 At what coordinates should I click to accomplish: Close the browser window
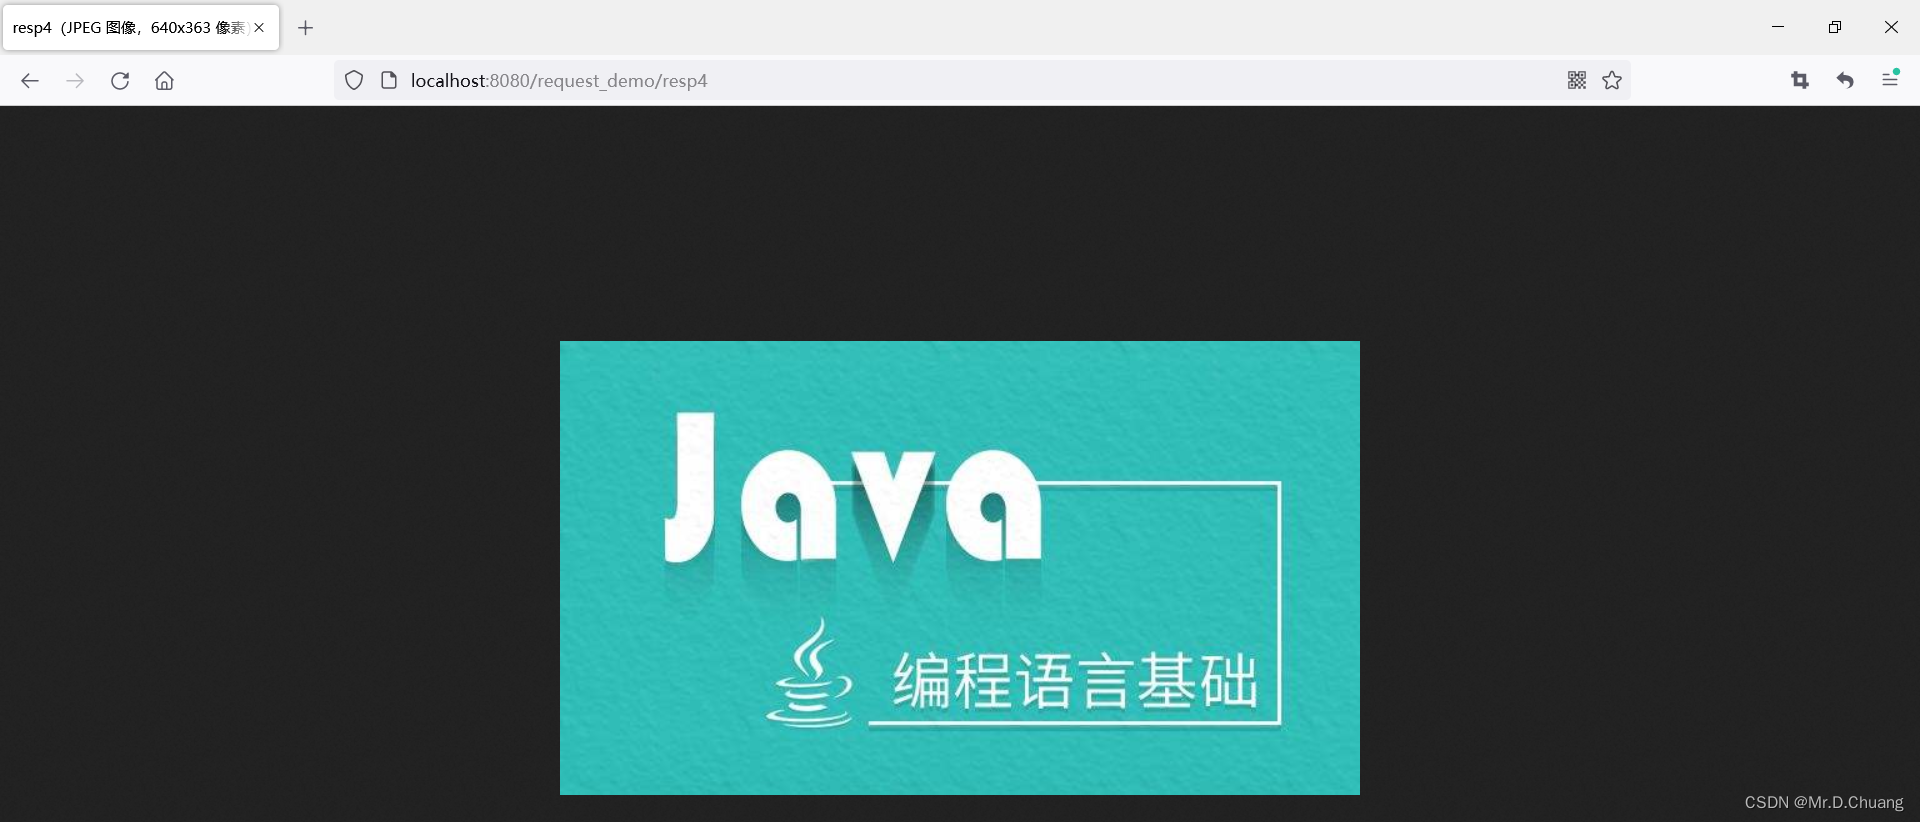(x=1891, y=27)
